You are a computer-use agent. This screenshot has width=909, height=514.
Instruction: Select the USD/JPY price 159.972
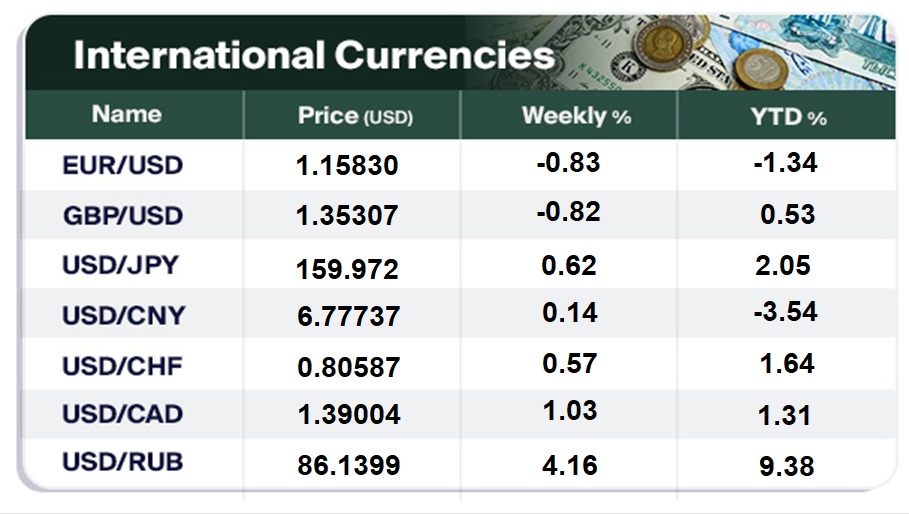(347, 269)
